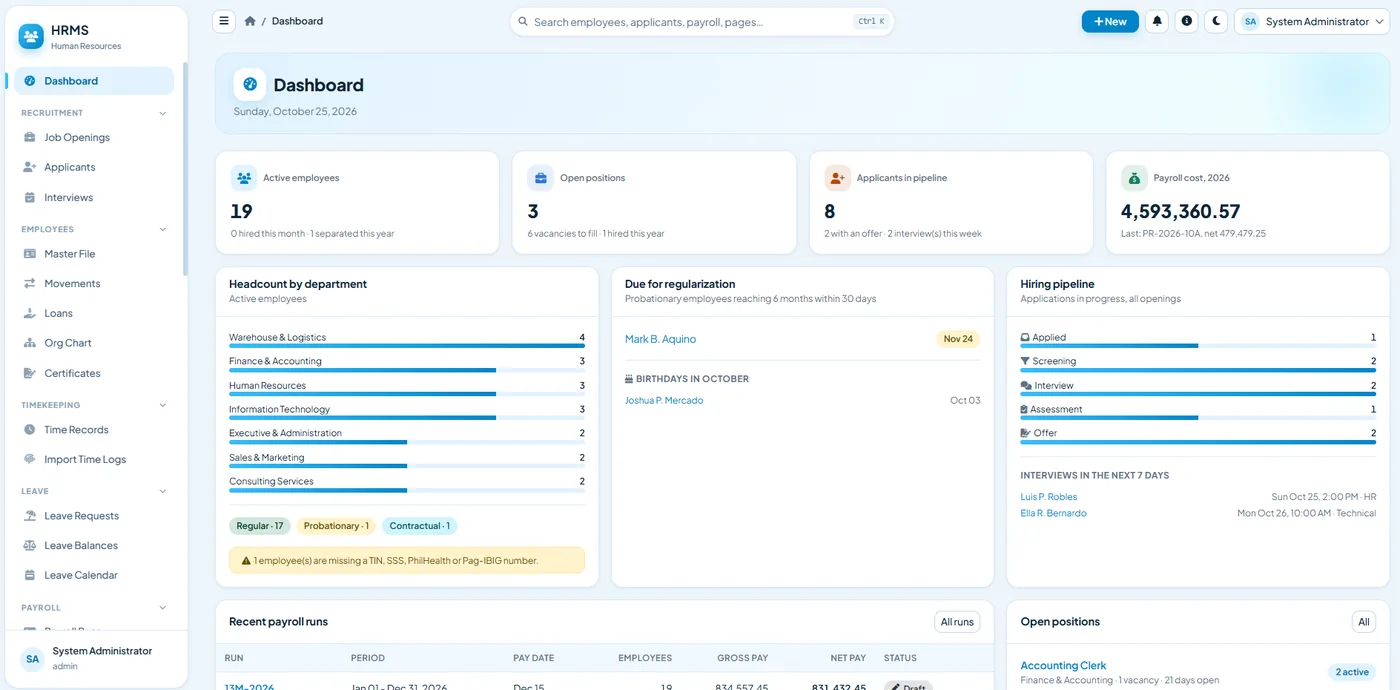The width and height of the screenshot is (1400, 690).
Task: Collapse the Timekeeping sidebar section
Action: (x=163, y=405)
